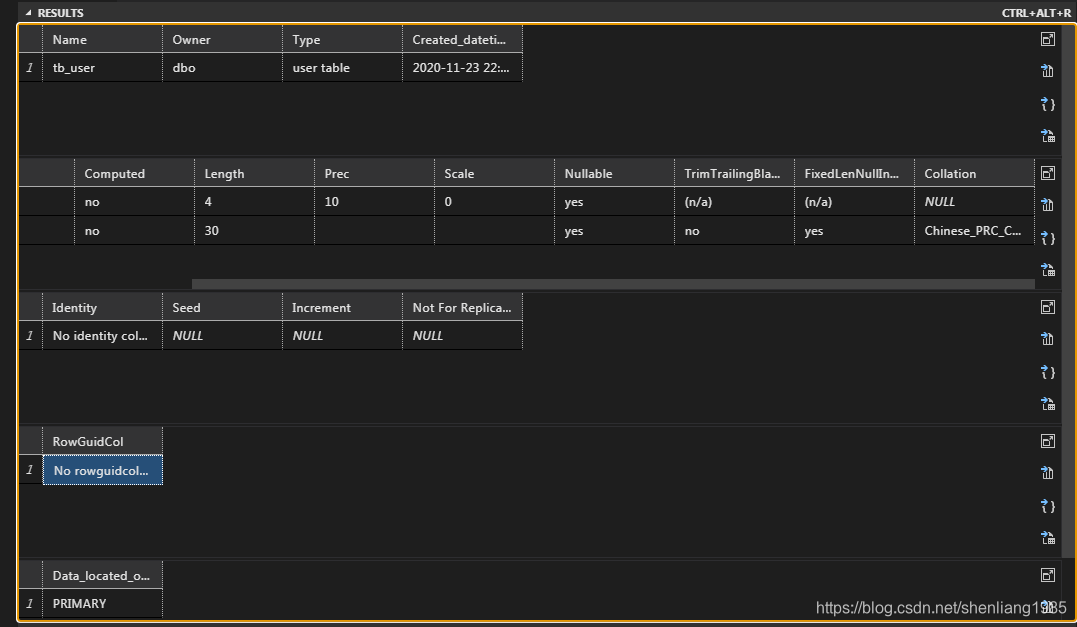Viewport: 1077px width, 627px height.
Task: Select the (n/a) cell under FixedLenNullIn...
Action: (x=854, y=201)
